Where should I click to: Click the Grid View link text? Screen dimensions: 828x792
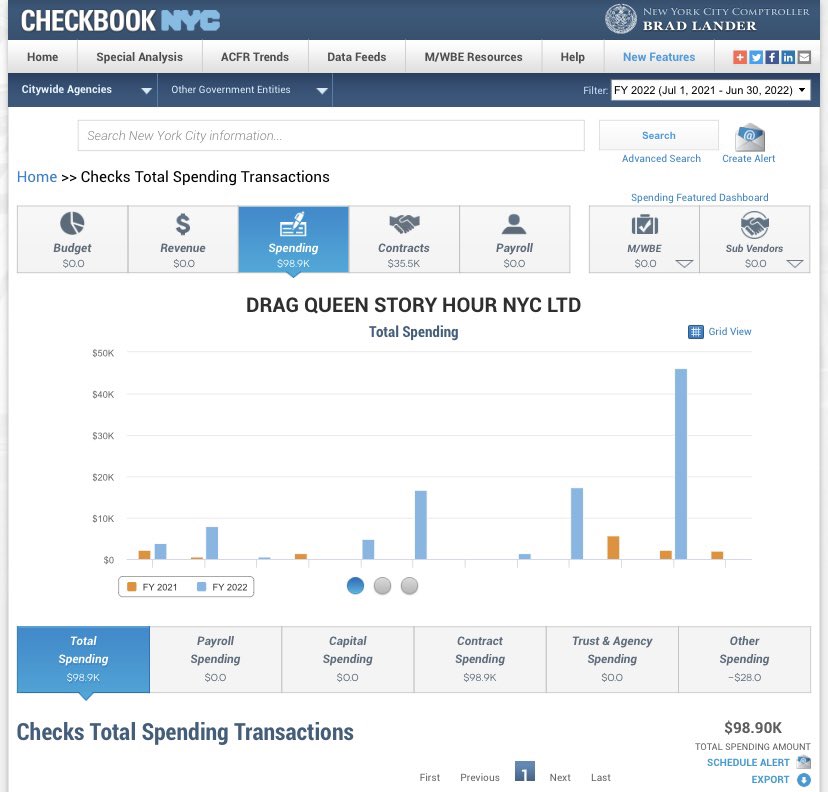730,332
